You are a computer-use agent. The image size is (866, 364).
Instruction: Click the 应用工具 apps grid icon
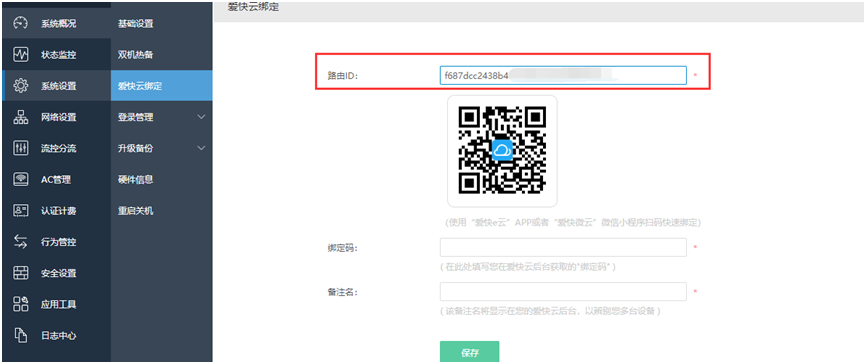[x=20, y=304]
